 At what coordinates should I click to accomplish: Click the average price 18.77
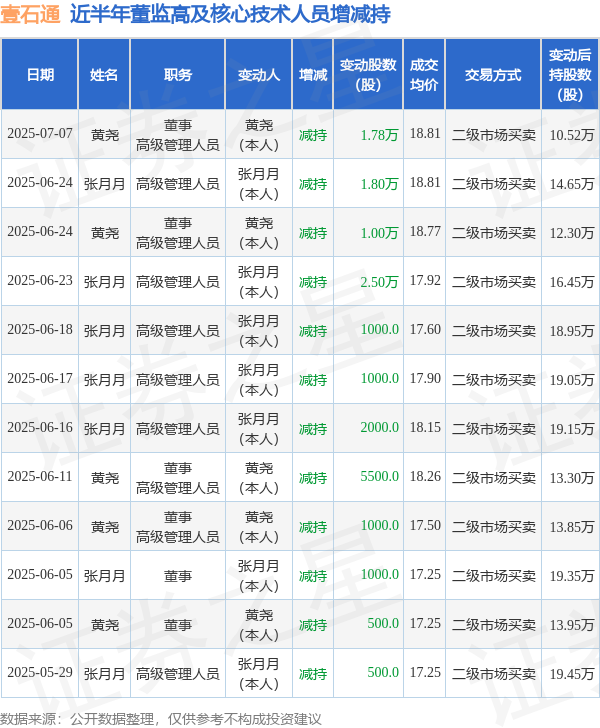425,232
